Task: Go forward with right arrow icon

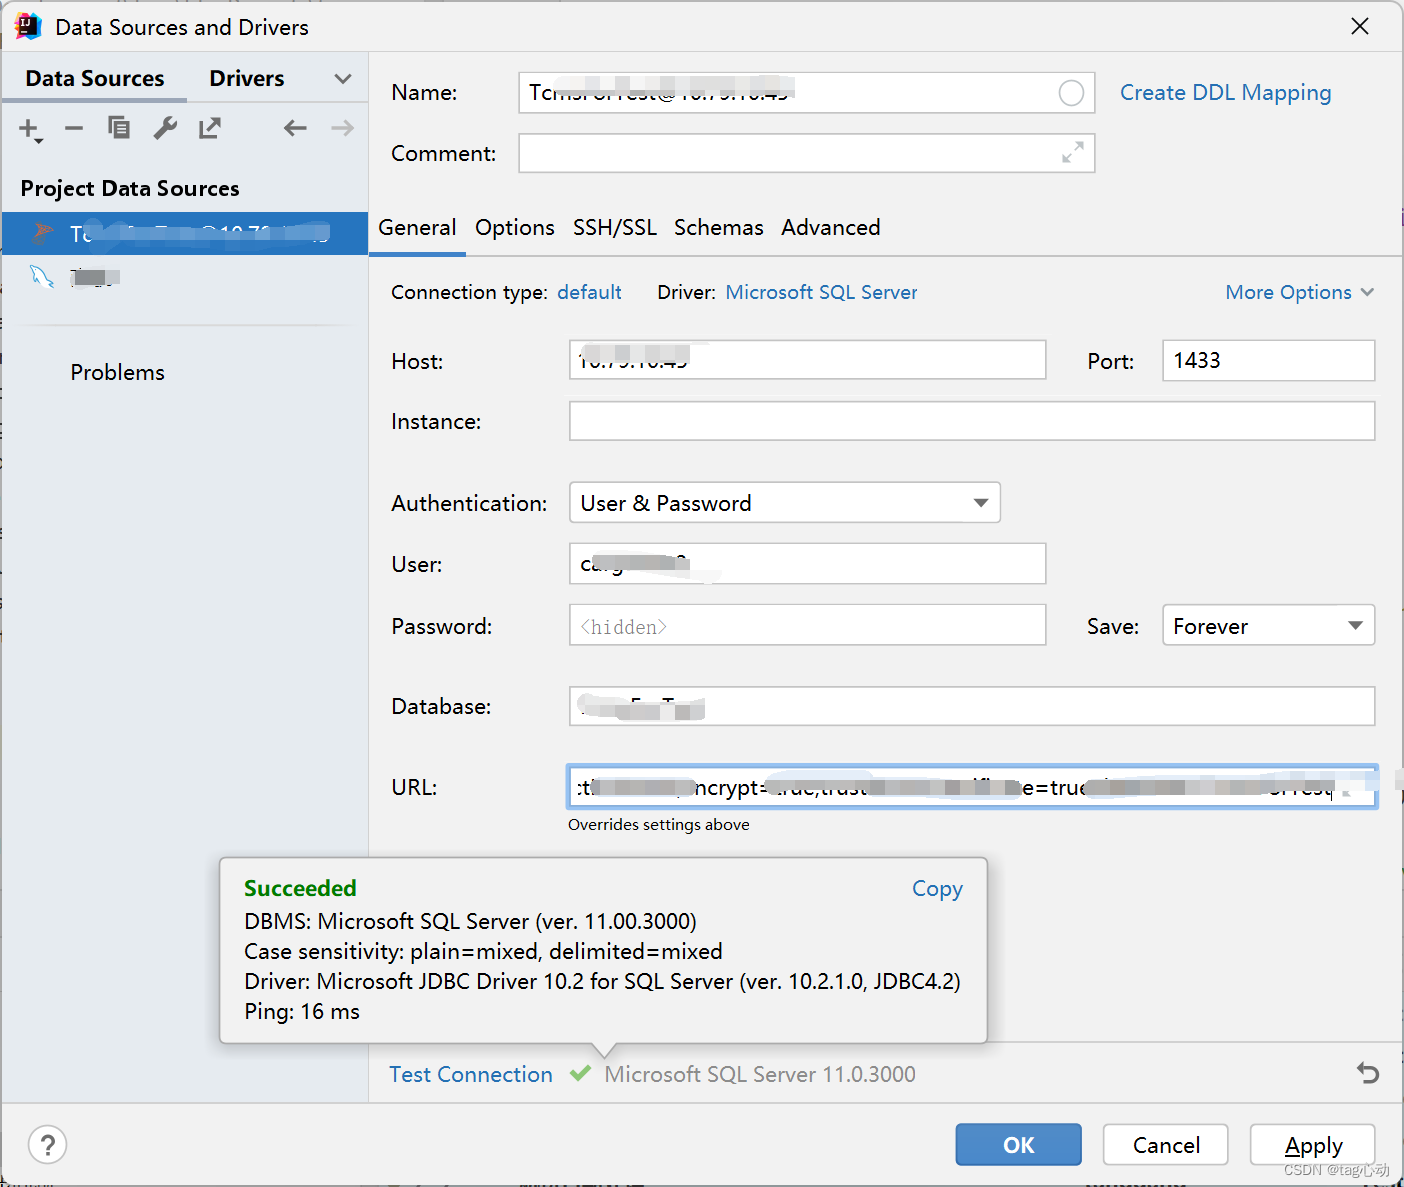Action: 343,128
